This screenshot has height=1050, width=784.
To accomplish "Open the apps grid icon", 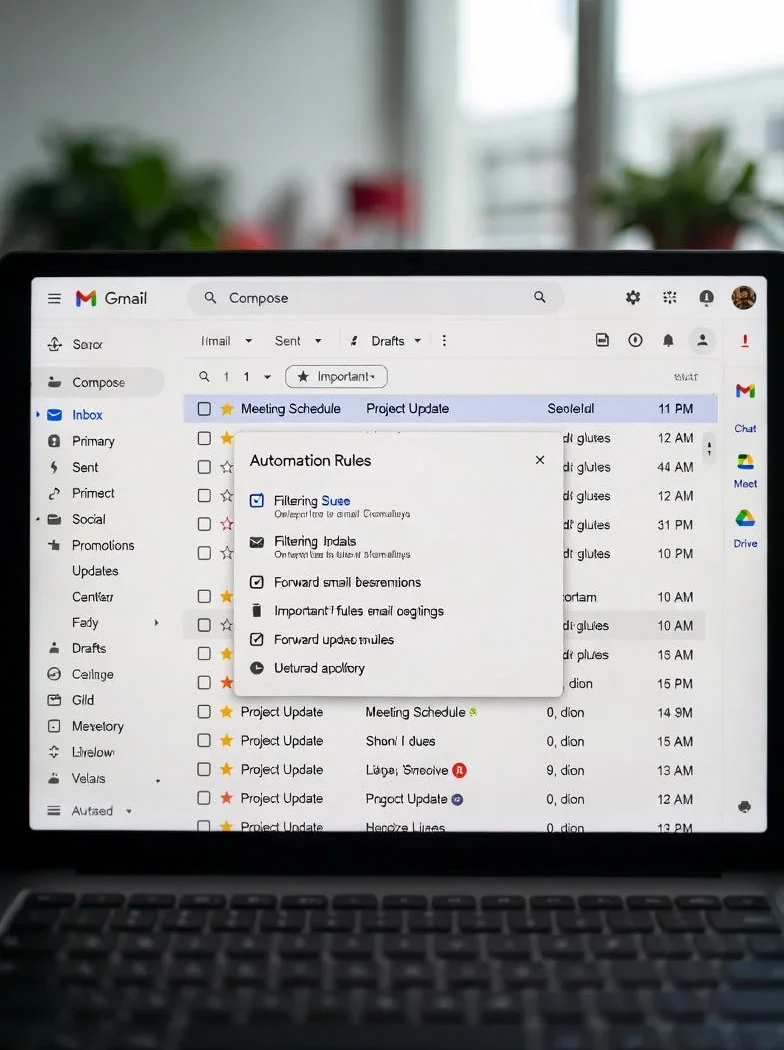I will click(670, 297).
